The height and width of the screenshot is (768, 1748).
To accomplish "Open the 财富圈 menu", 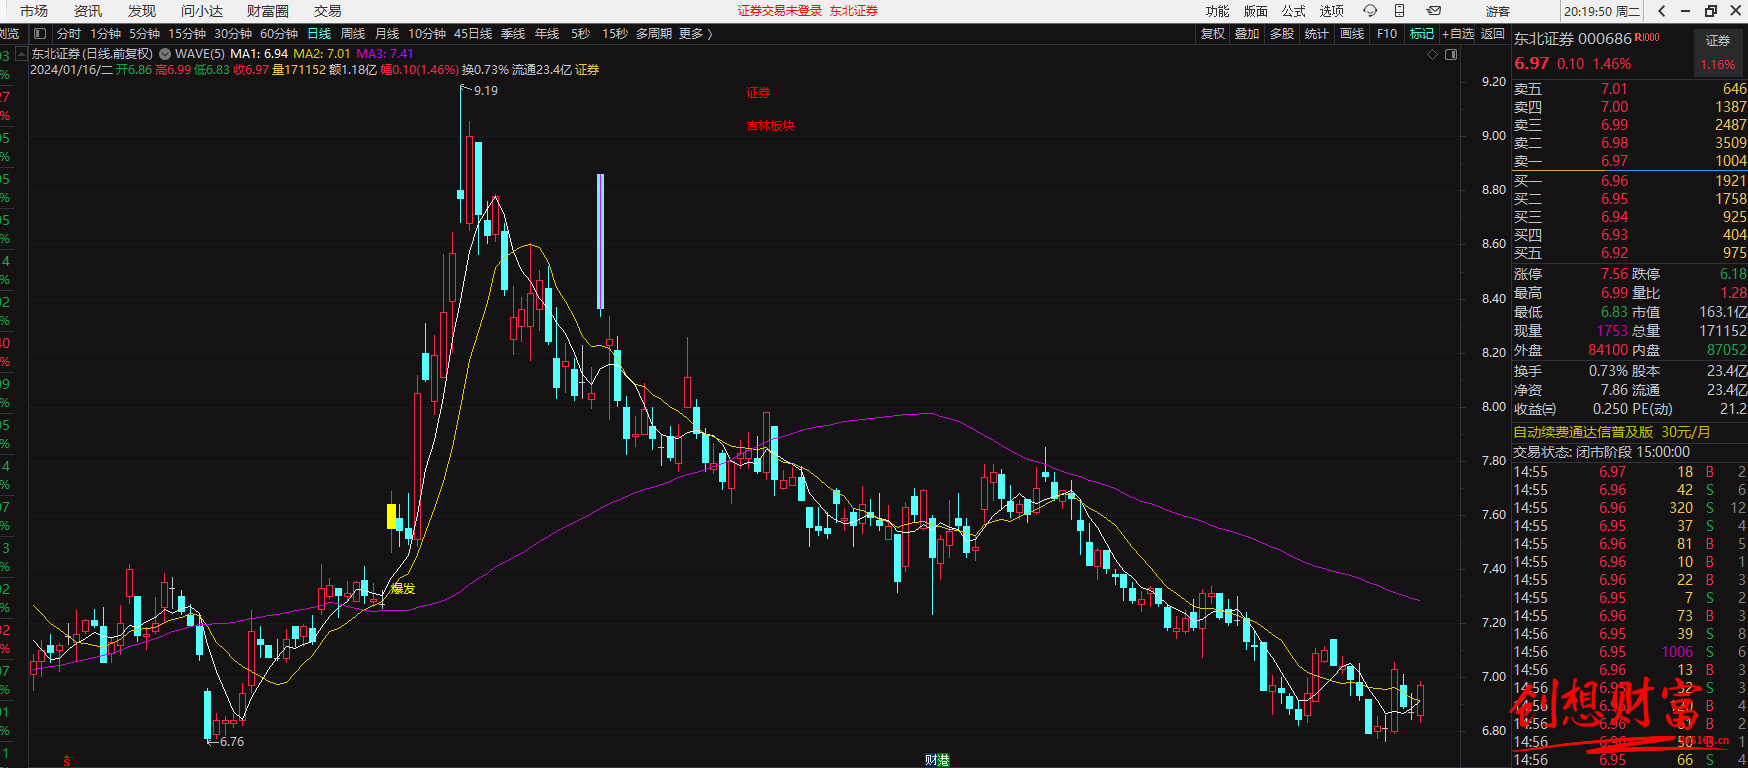I will coord(268,11).
